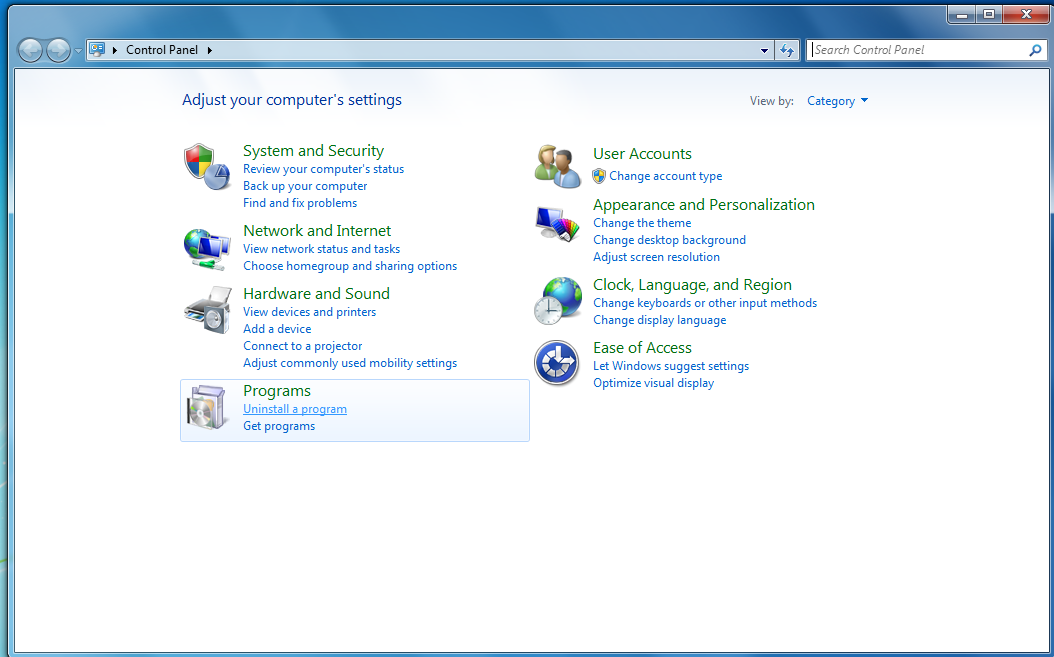
Task: Open the recent pages dropdown arrow
Action: [x=78, y=50]
